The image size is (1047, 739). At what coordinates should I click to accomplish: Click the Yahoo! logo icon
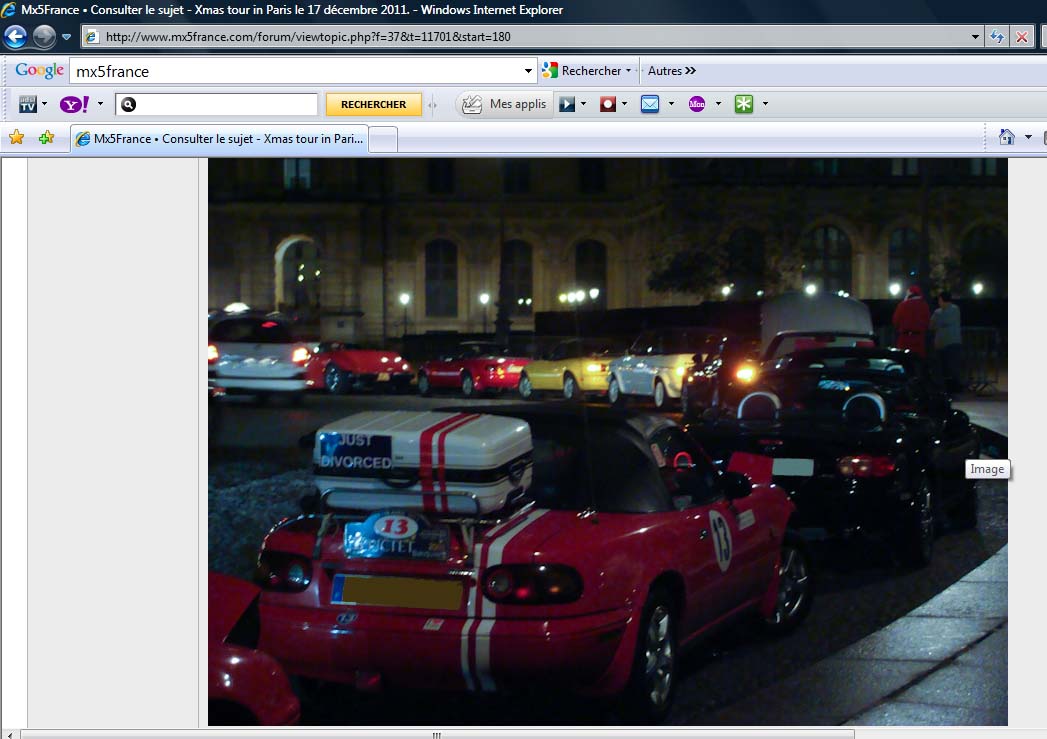point(74,104)
